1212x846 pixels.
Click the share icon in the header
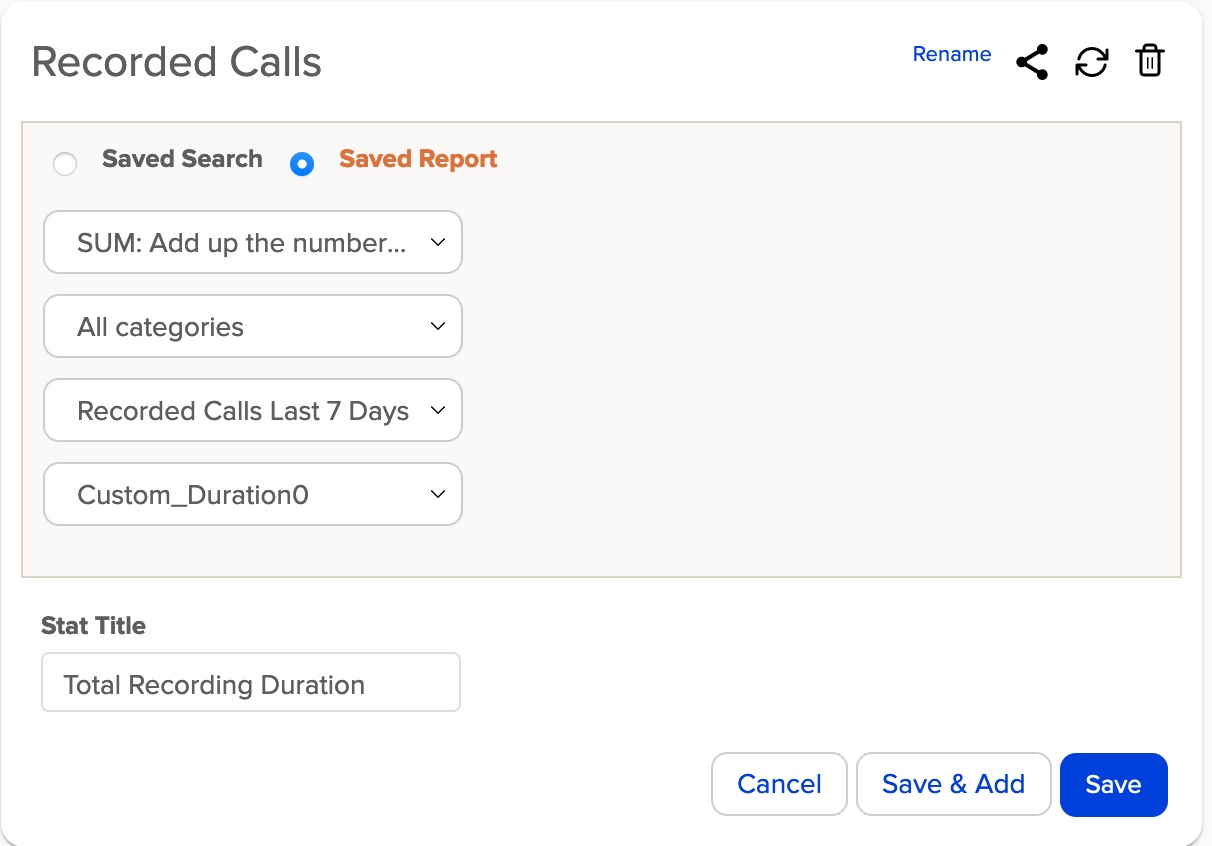(x=1031, y=60)
